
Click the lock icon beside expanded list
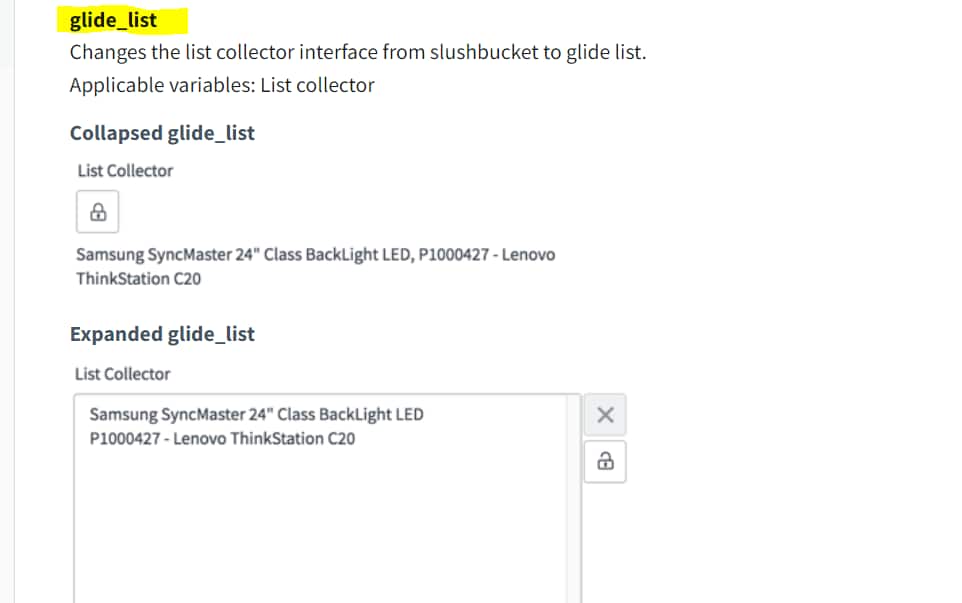click(605, 461)
